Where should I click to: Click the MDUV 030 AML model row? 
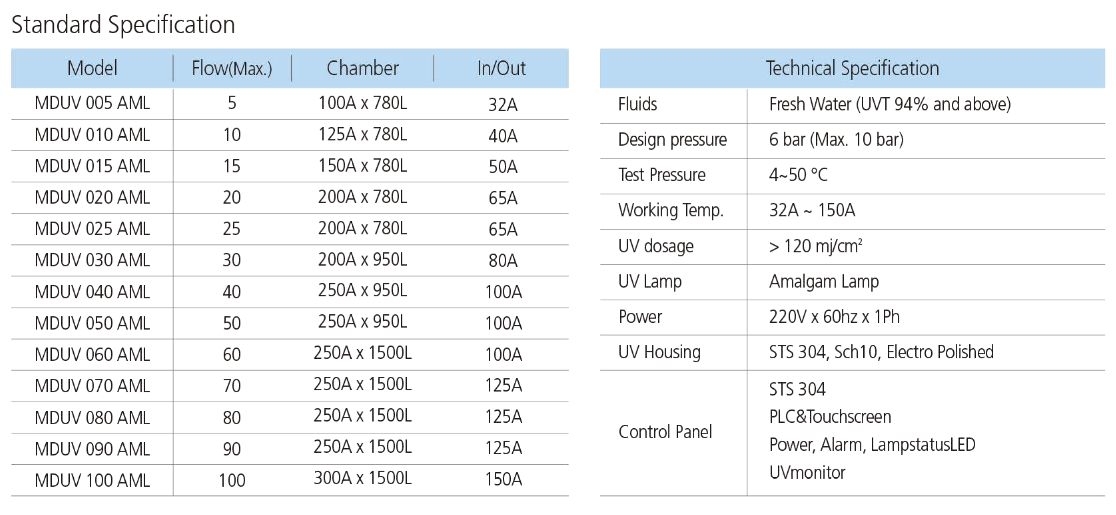pos(92,260)
